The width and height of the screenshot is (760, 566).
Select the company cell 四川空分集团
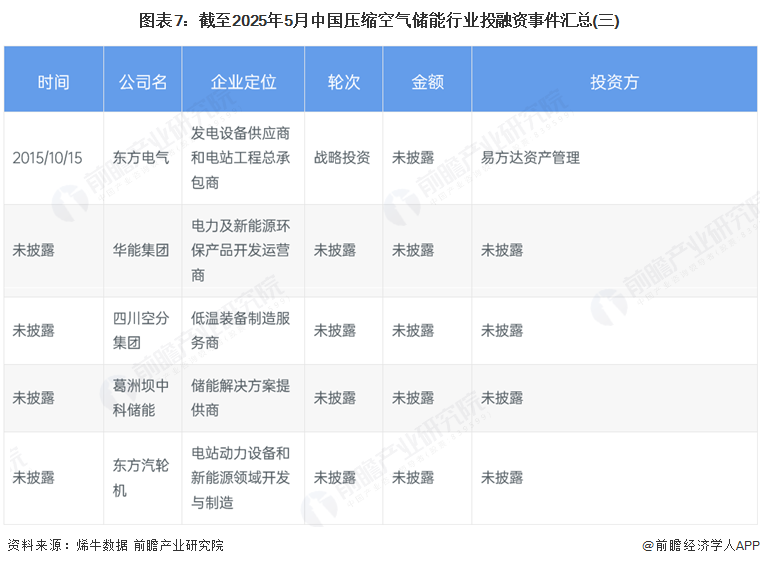(x=141, y=330)
